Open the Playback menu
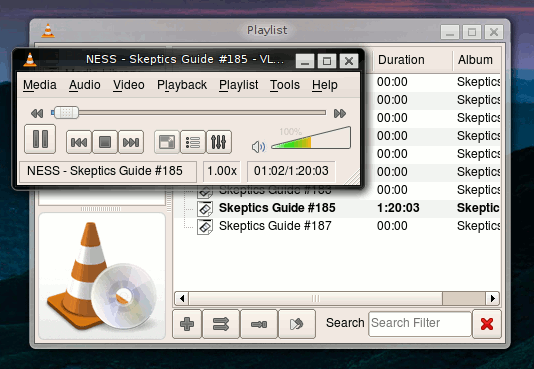The width and height of the screenshot is (534, 369). (182, 85)
